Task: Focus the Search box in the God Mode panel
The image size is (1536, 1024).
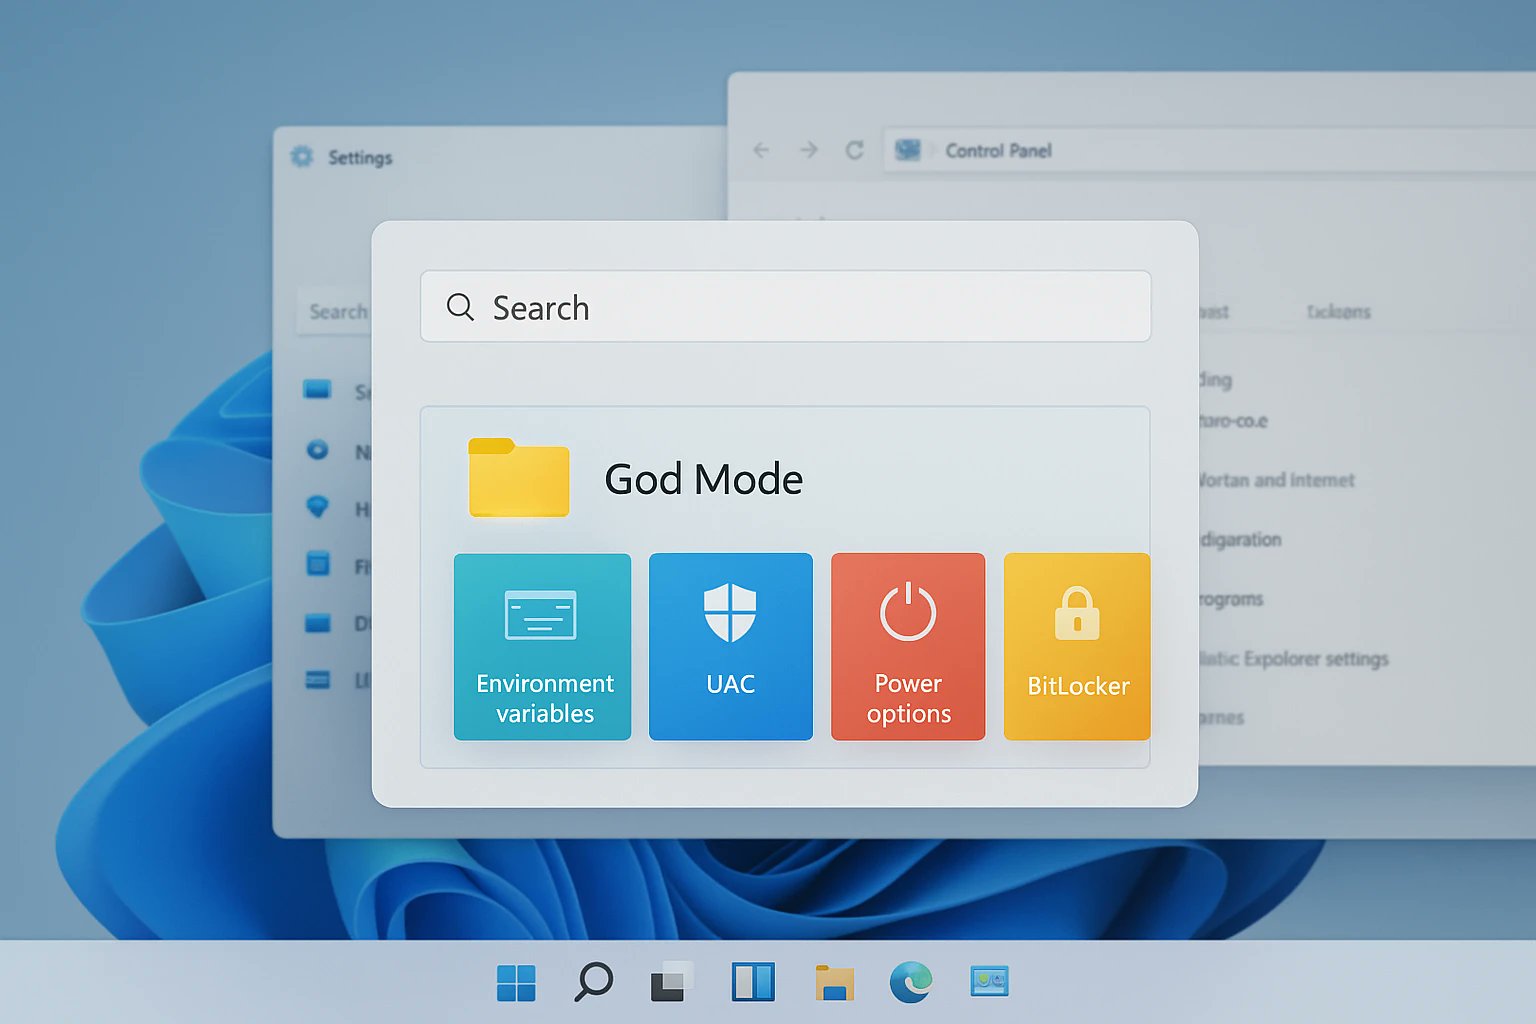Action: pos(786,306)
